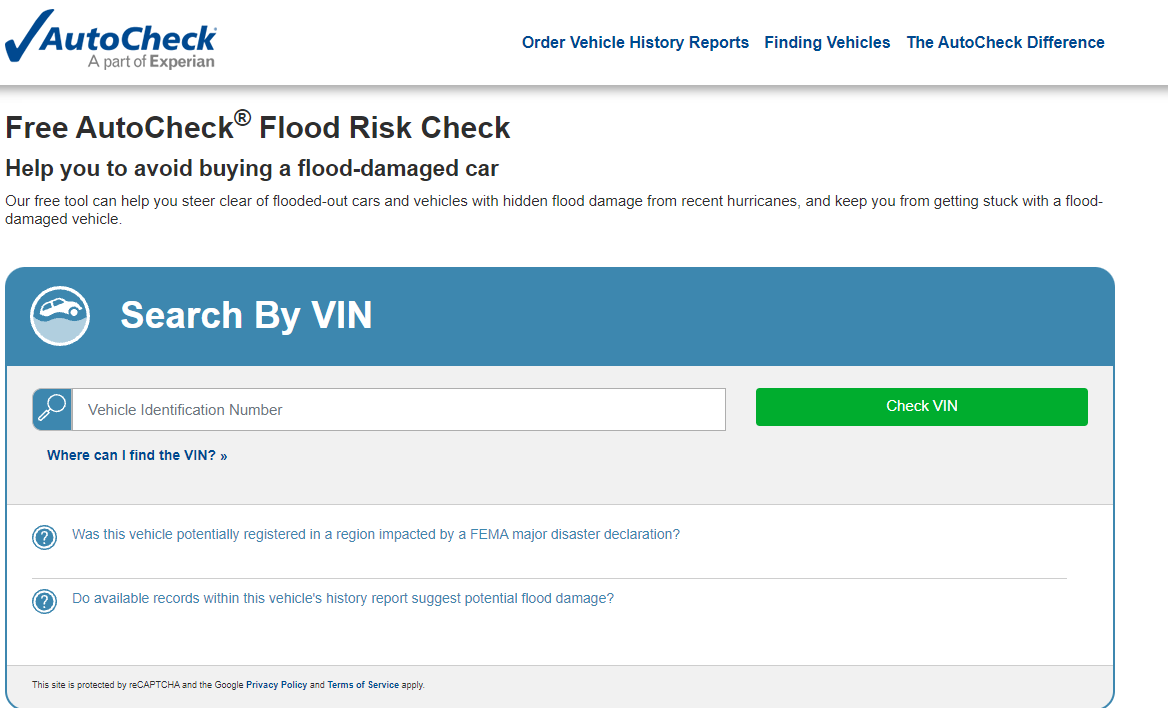This screenshot has width=1168, height=708.
Task: Open the Finding Vehicles menu
Action: pyautogui.click(x=827, y=42)
